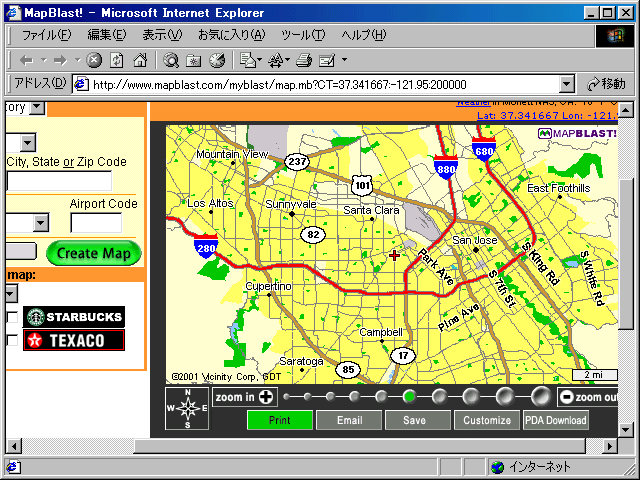The width and height of the screenshot is (640, 480).
Task: Enable the Starbucks checkbox
Action: pos(12,317)
